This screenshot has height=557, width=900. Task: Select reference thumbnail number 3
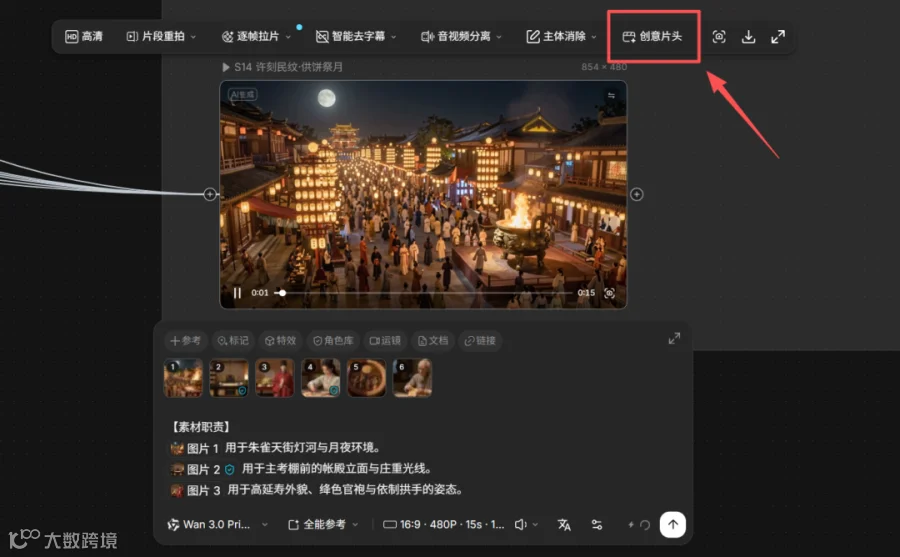(x=275, y=378)
